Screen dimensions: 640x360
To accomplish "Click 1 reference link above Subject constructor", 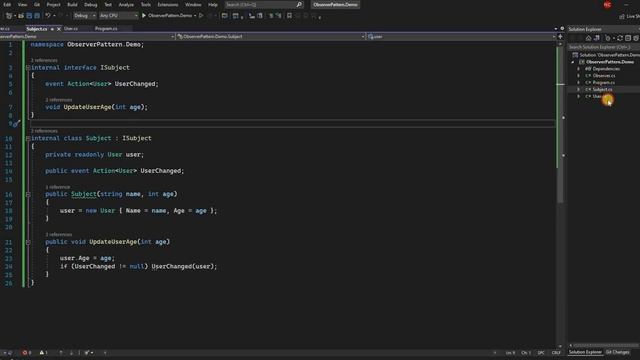I will click(58, 187).
